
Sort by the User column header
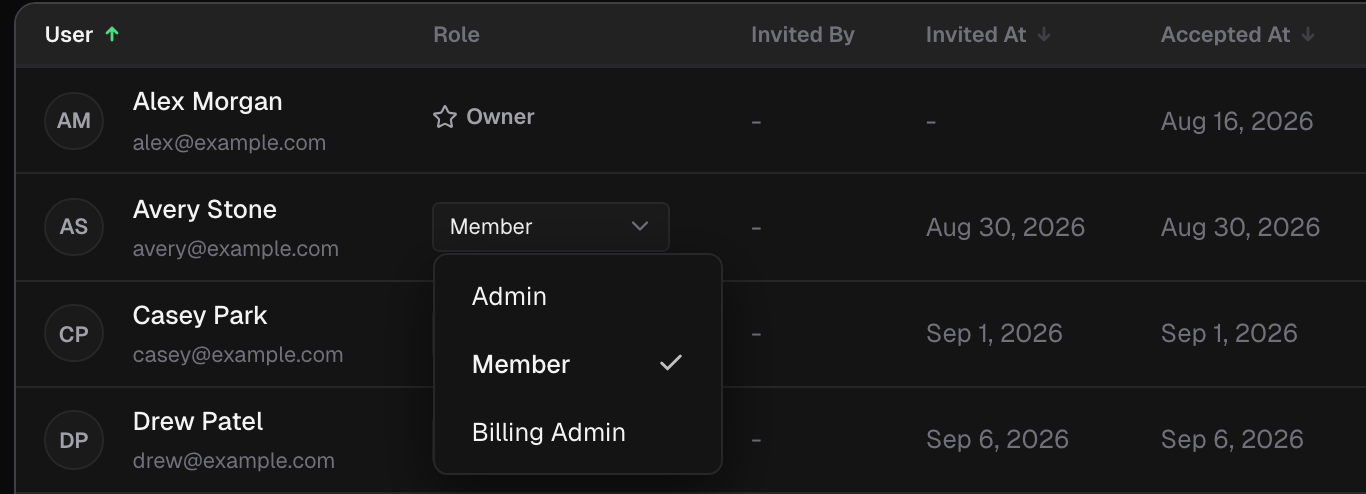[x=69, y=35]
